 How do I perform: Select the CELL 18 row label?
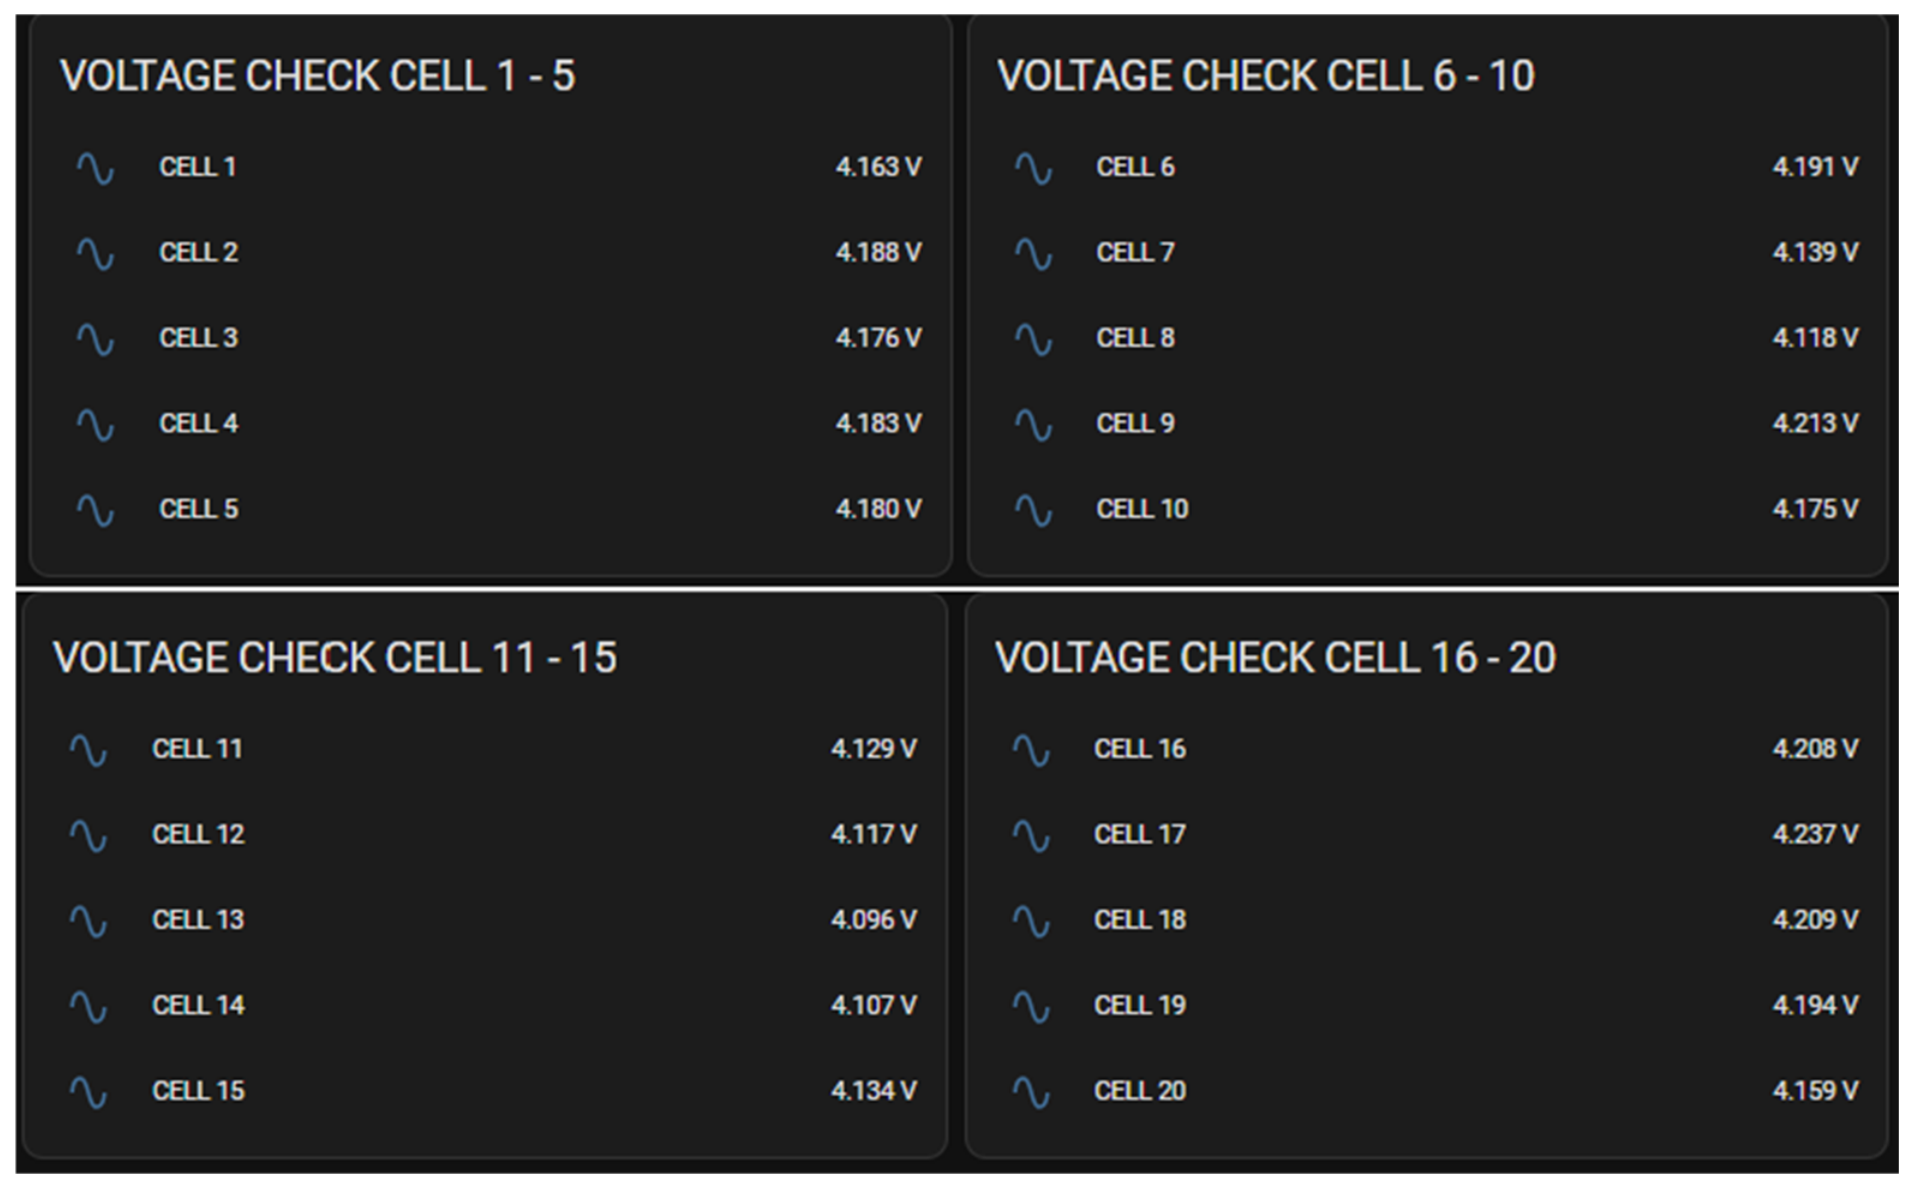[x=1140, y=920]
